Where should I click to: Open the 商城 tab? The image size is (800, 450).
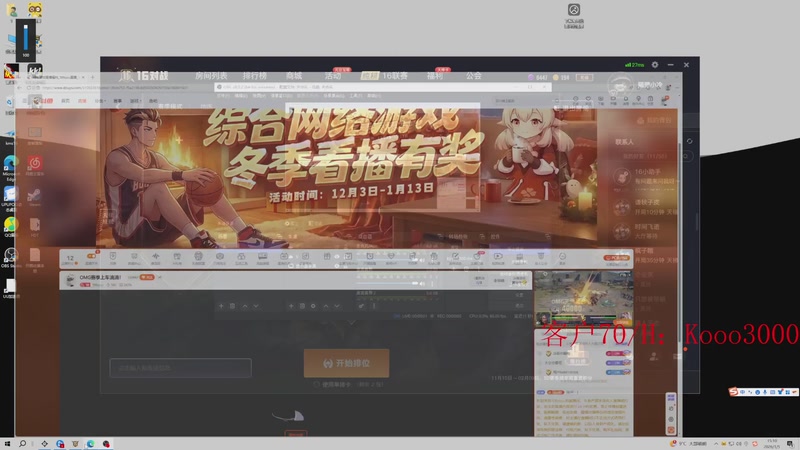pos(294,76)
